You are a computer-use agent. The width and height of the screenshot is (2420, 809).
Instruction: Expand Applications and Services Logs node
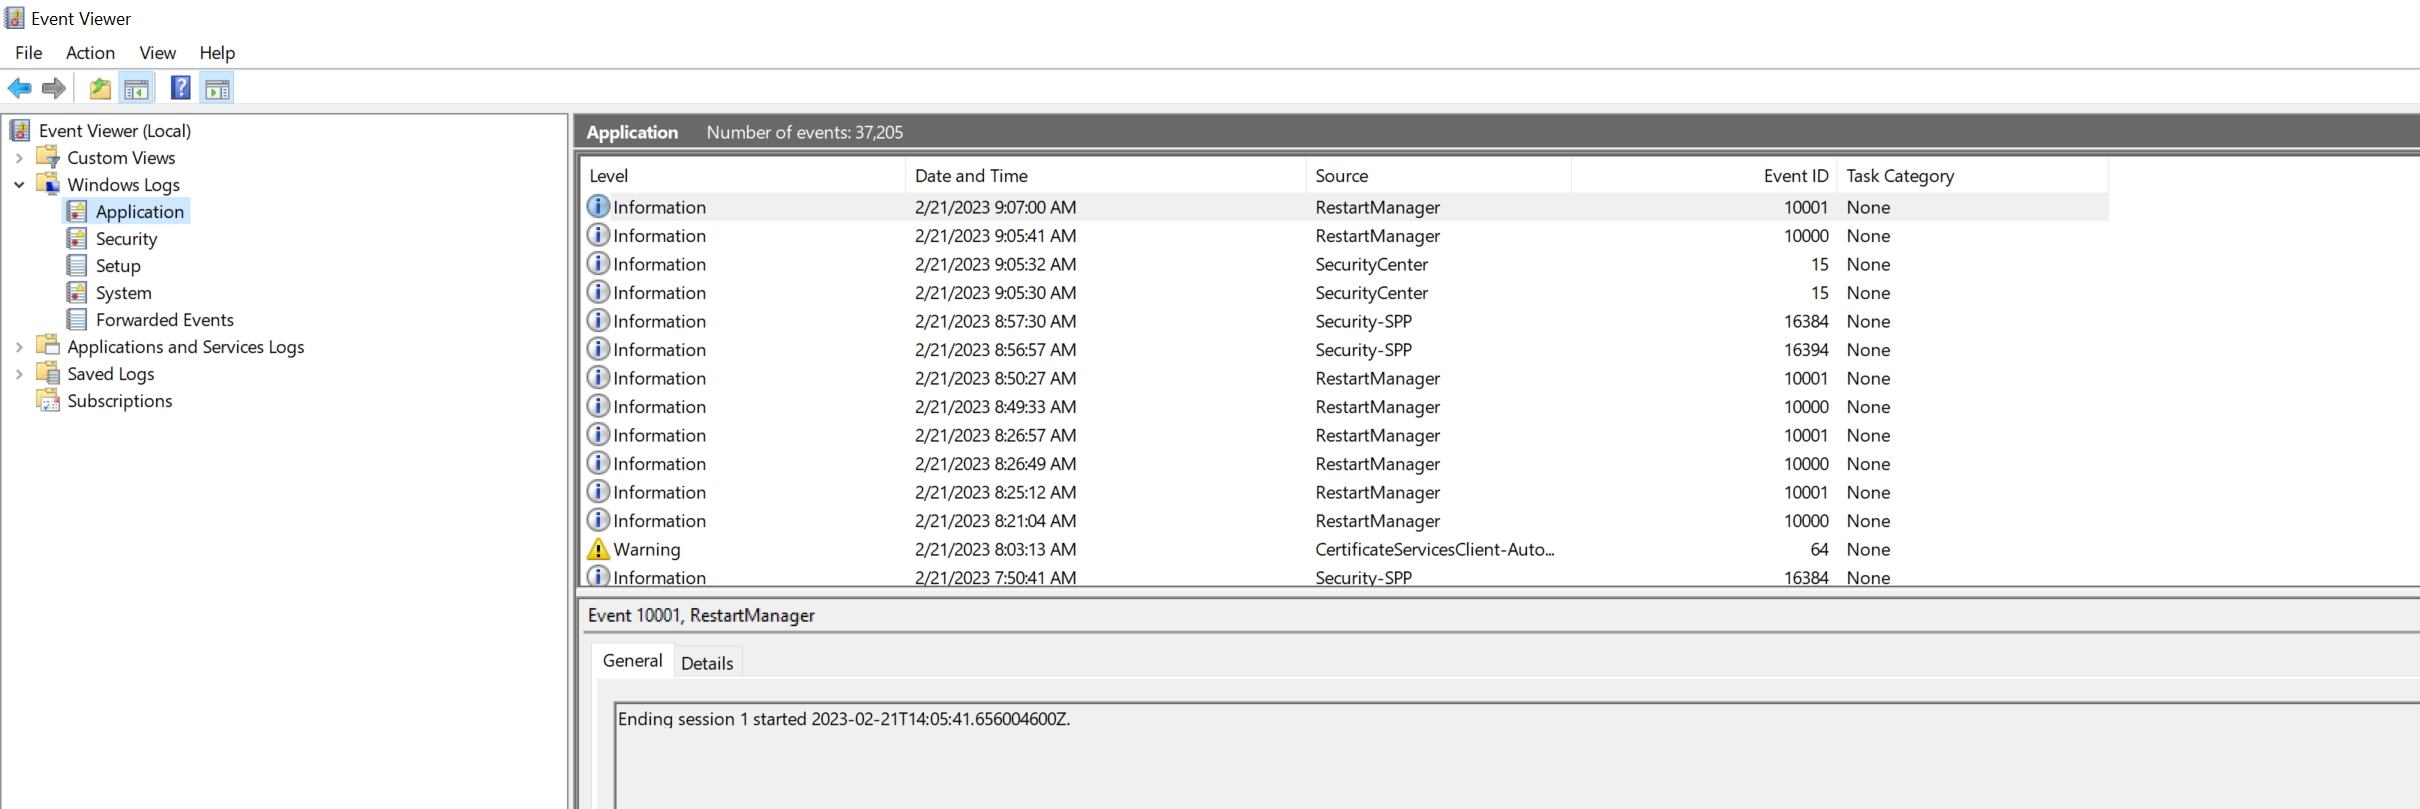pyautogui.click(x=19, y=347)
